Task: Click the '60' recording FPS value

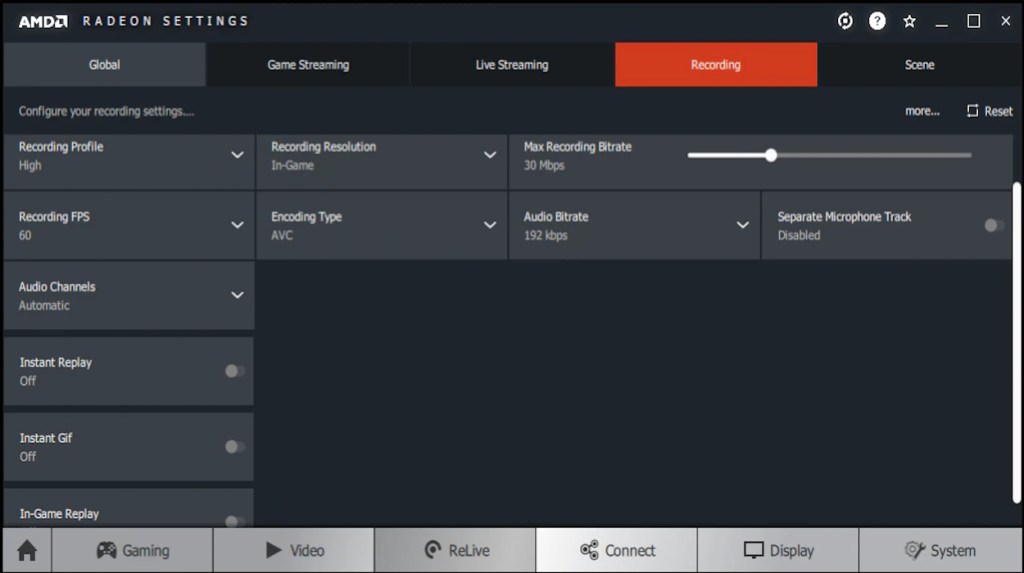Action: (25, 235)
